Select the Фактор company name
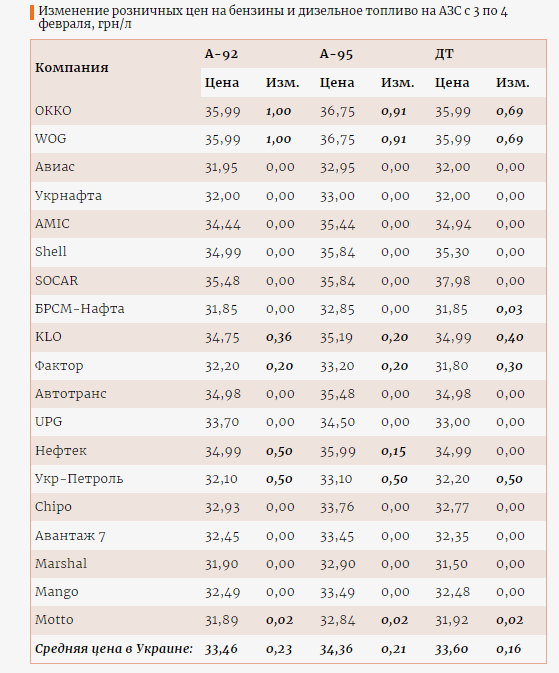This screenshot has height=673, width=559. pos(59,366)
